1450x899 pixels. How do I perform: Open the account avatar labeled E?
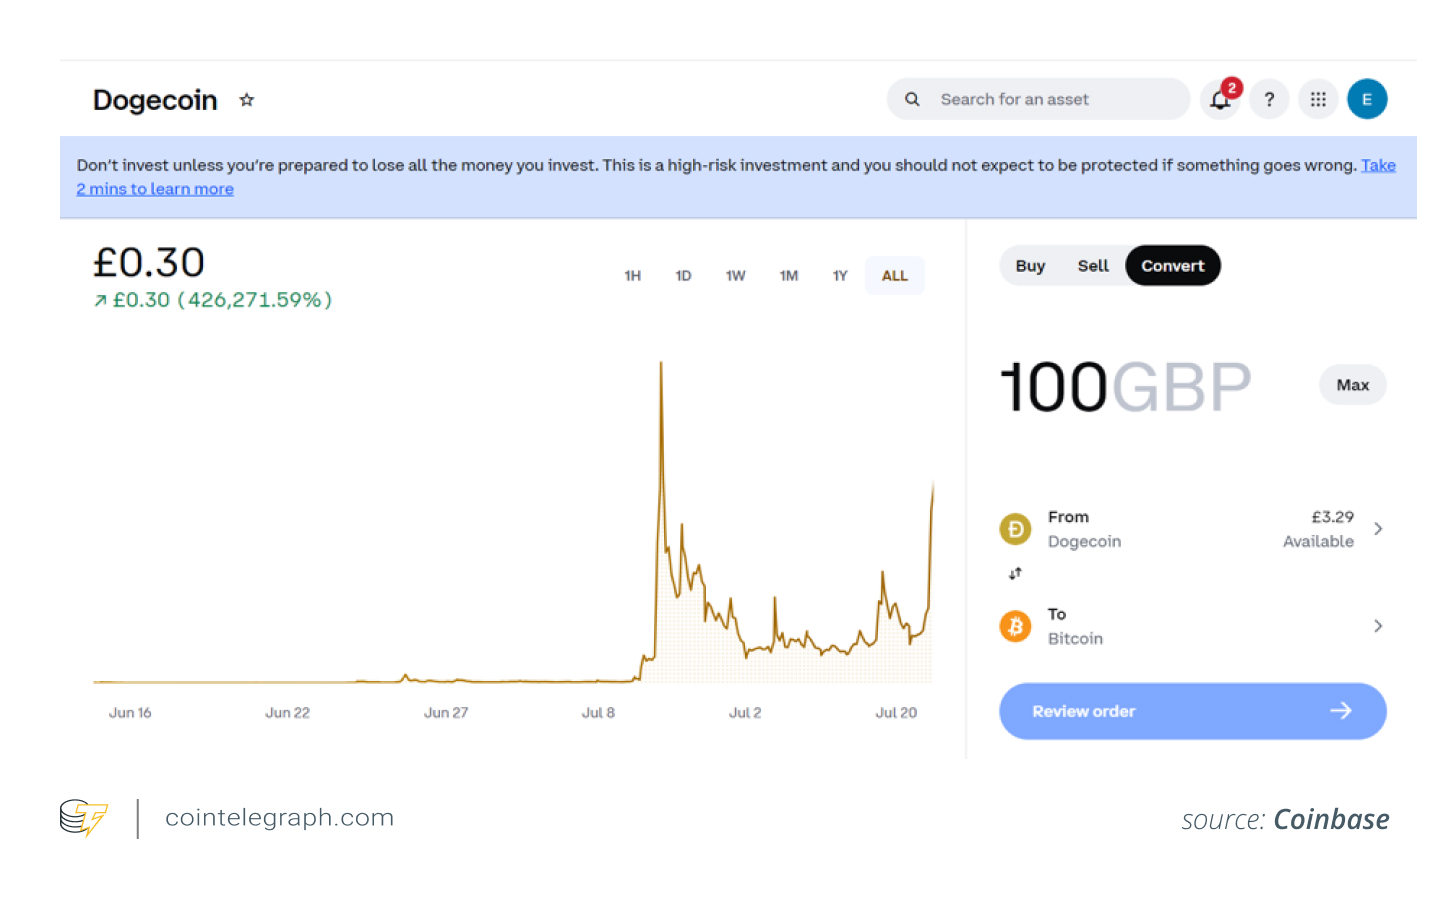(1367, 99)
